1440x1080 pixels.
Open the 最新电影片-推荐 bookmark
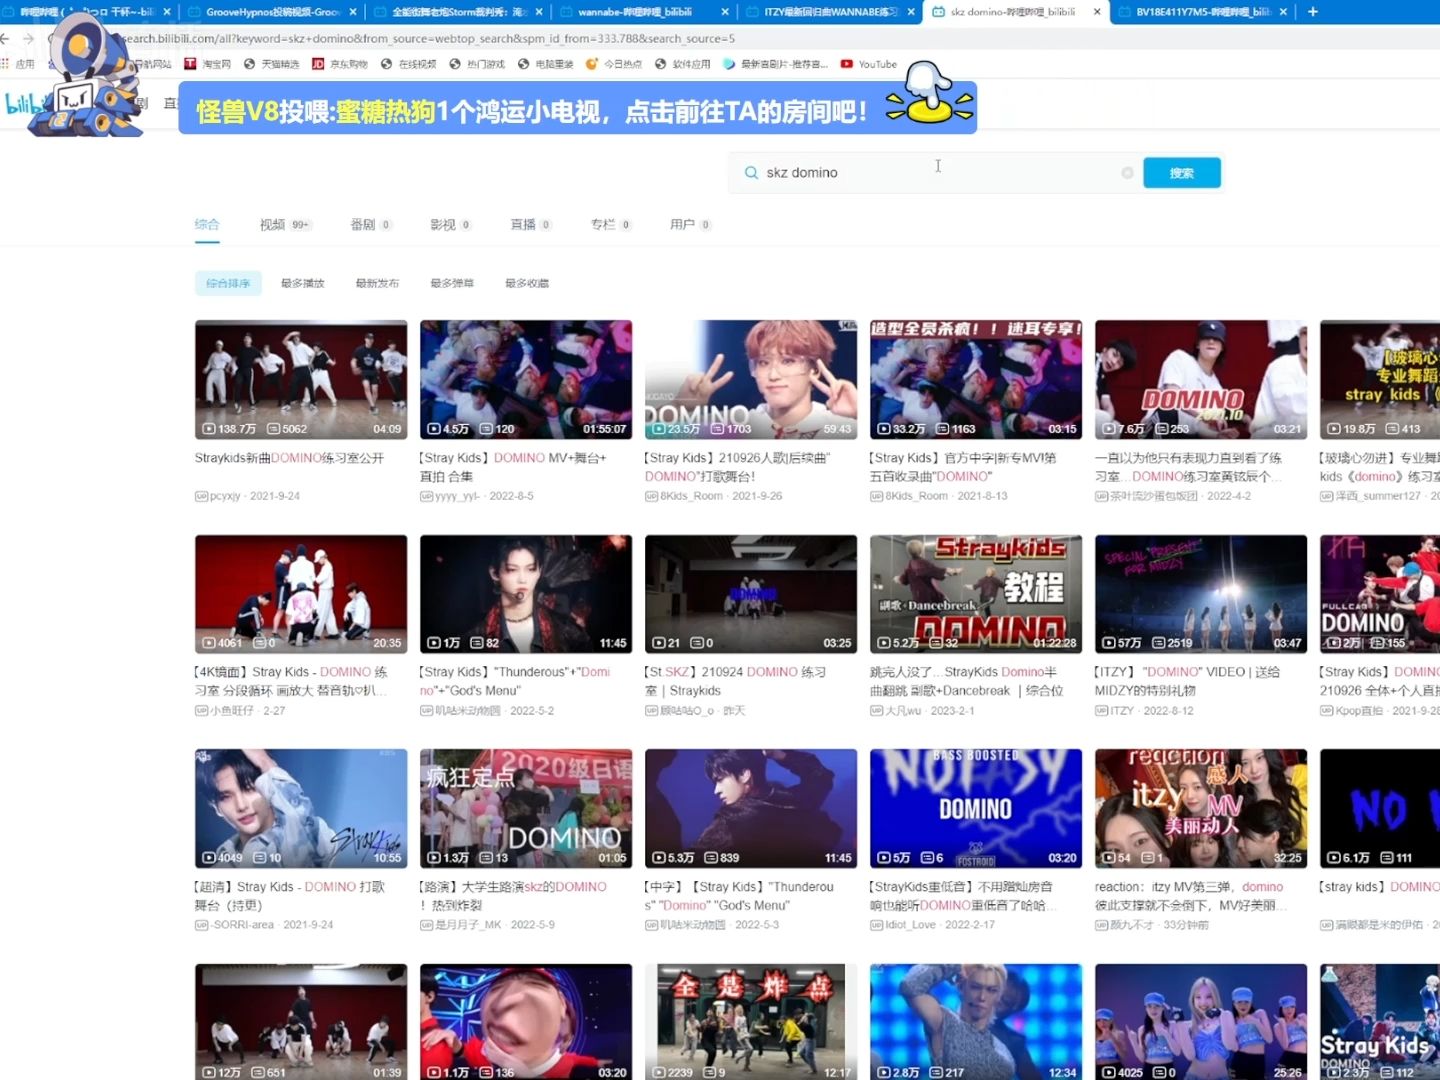(776, 64)
